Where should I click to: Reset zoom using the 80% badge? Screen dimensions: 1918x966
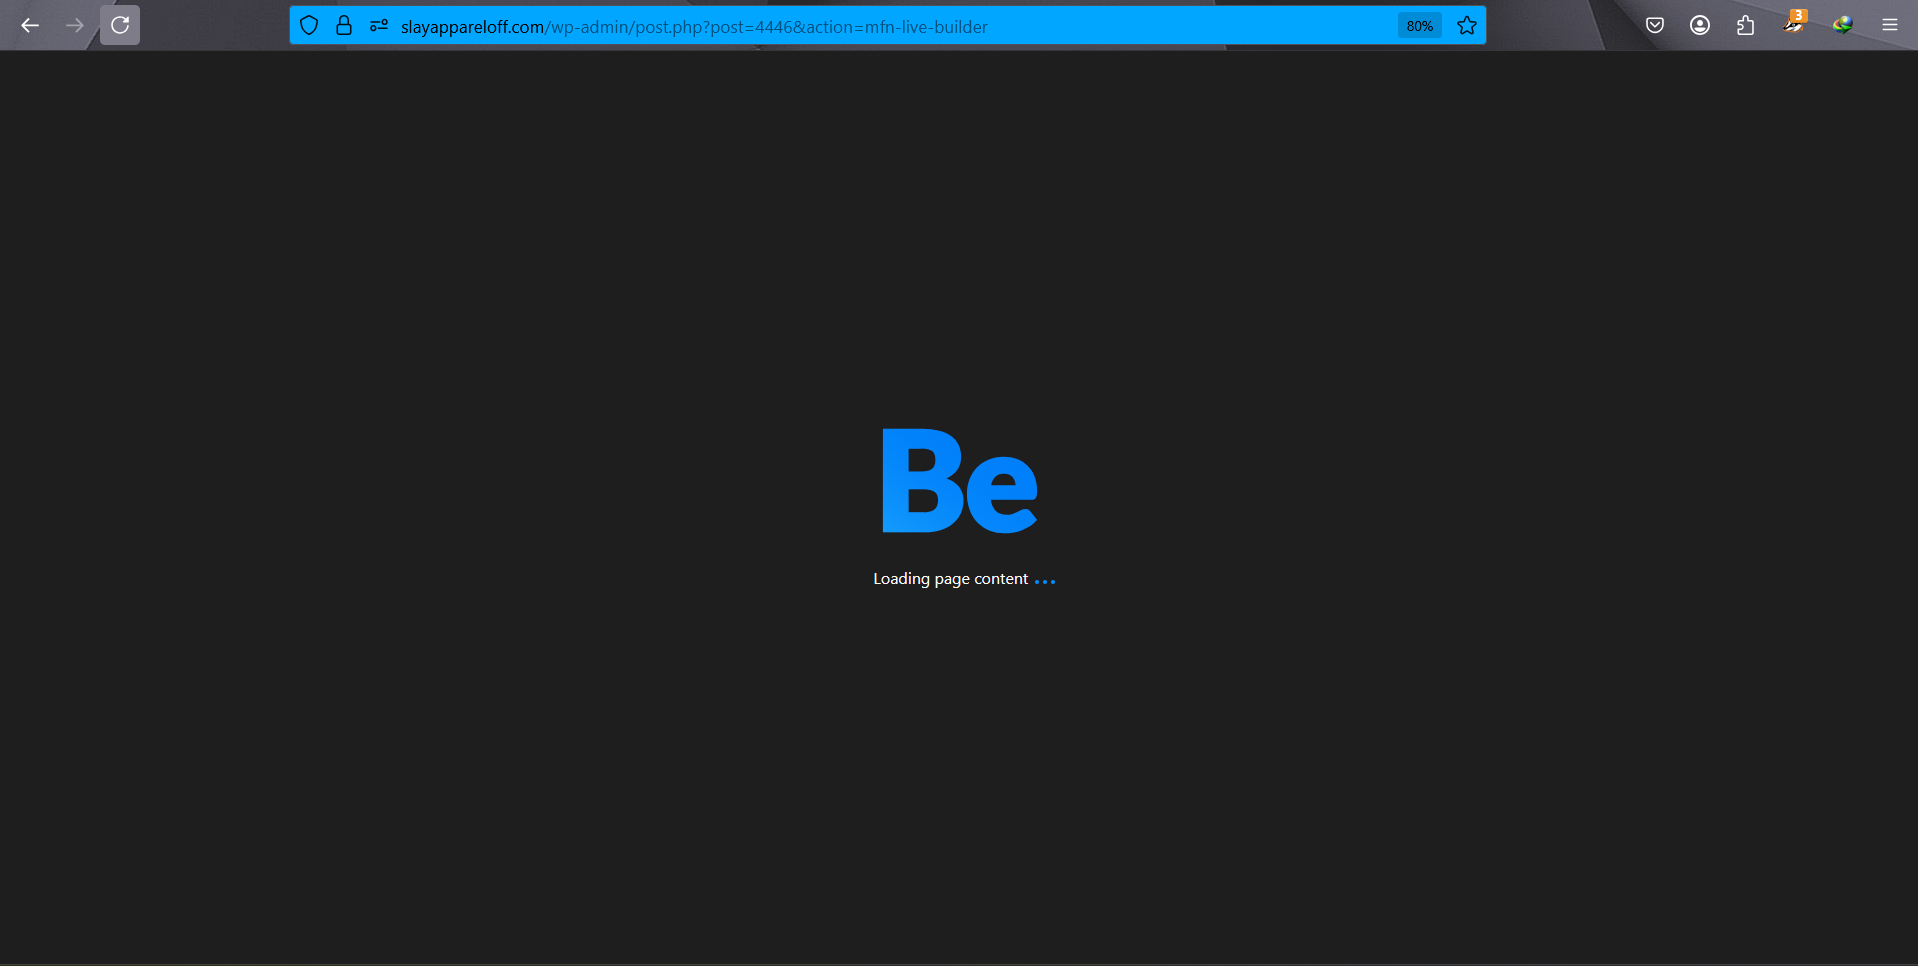1419,26
